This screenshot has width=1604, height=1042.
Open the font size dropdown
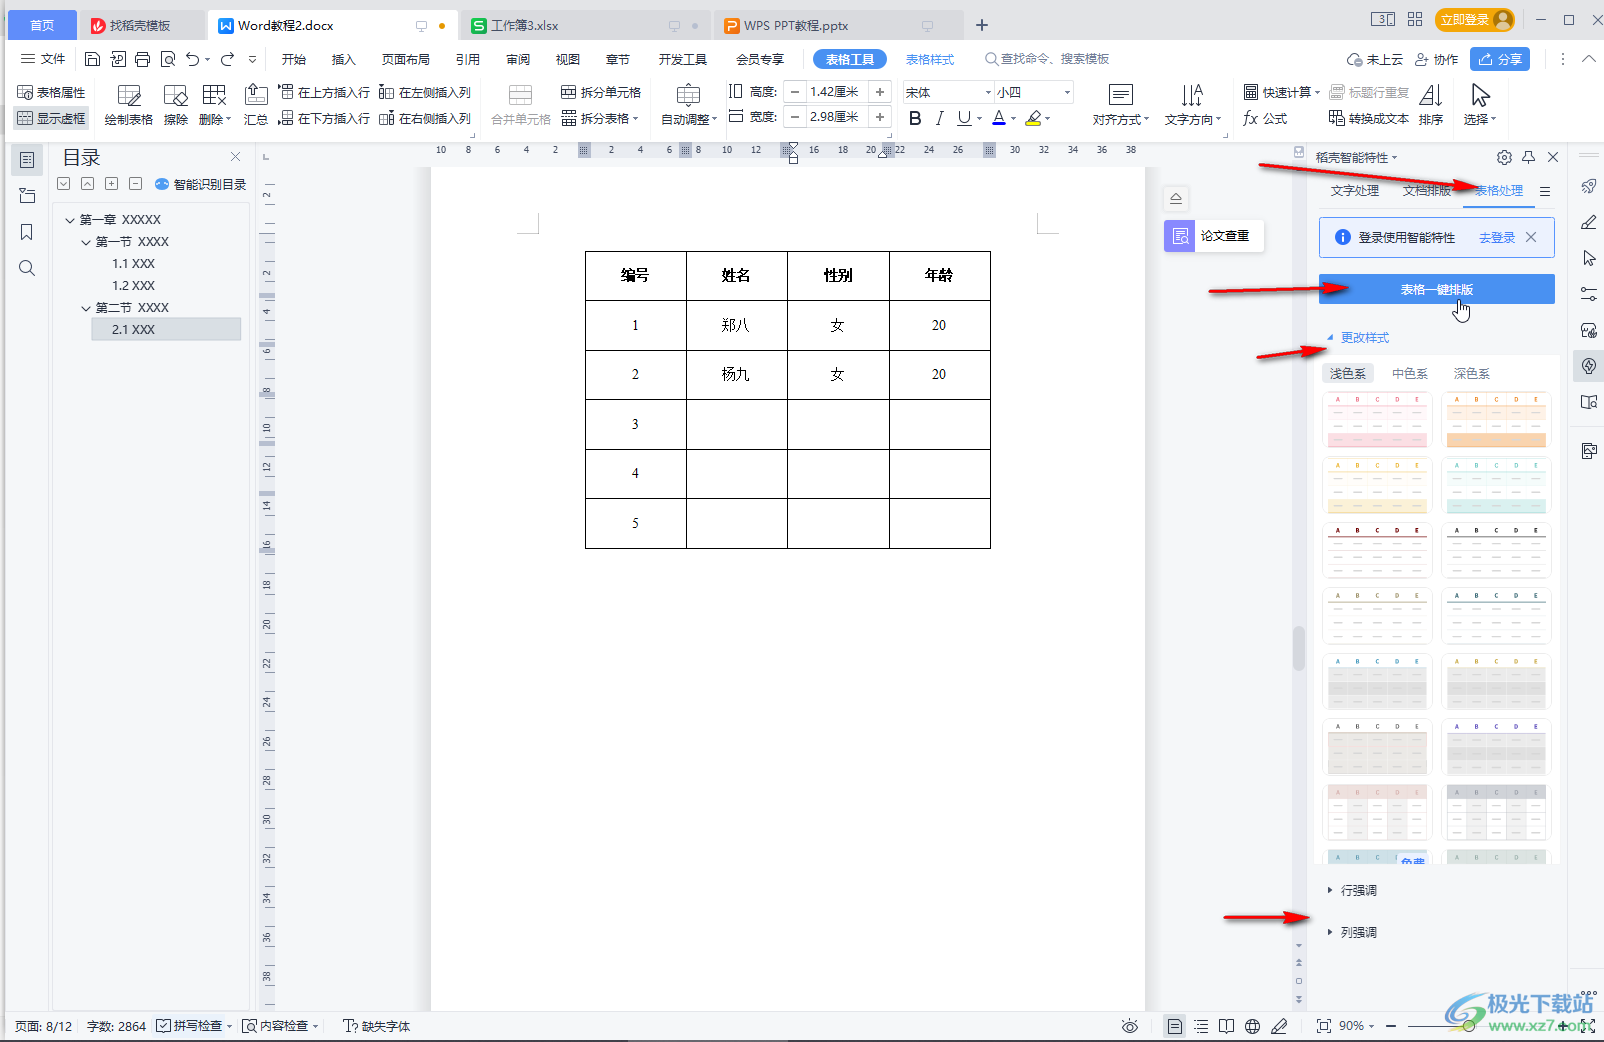tap(1067, 92)
